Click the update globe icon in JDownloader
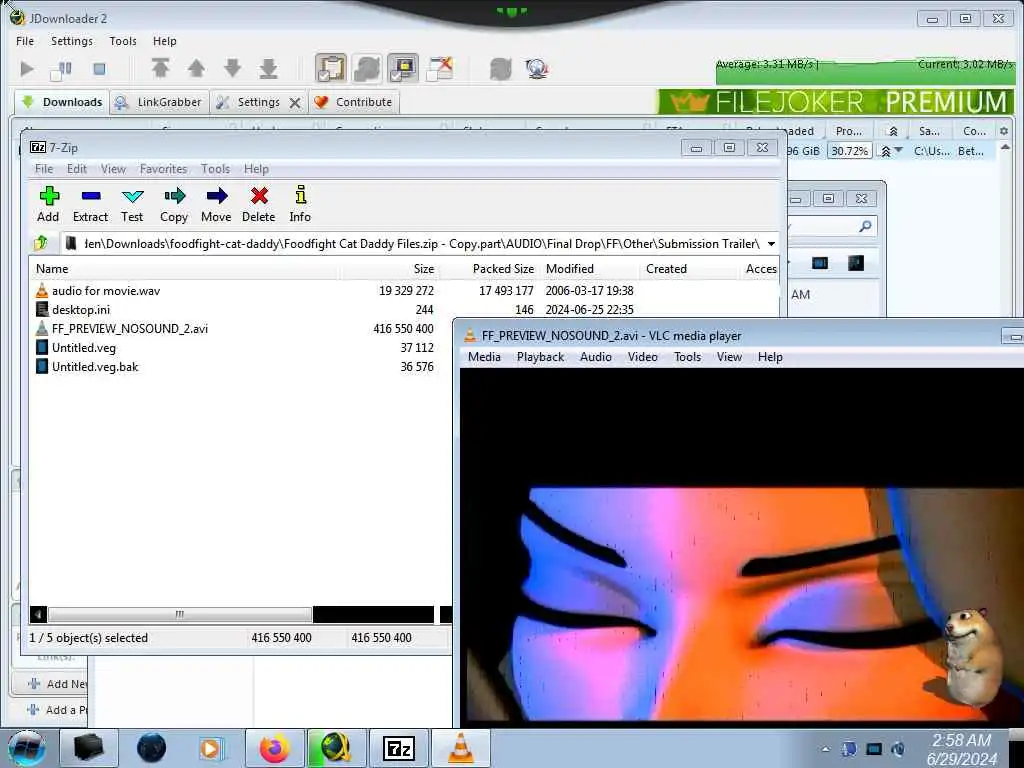 [537, 69]
